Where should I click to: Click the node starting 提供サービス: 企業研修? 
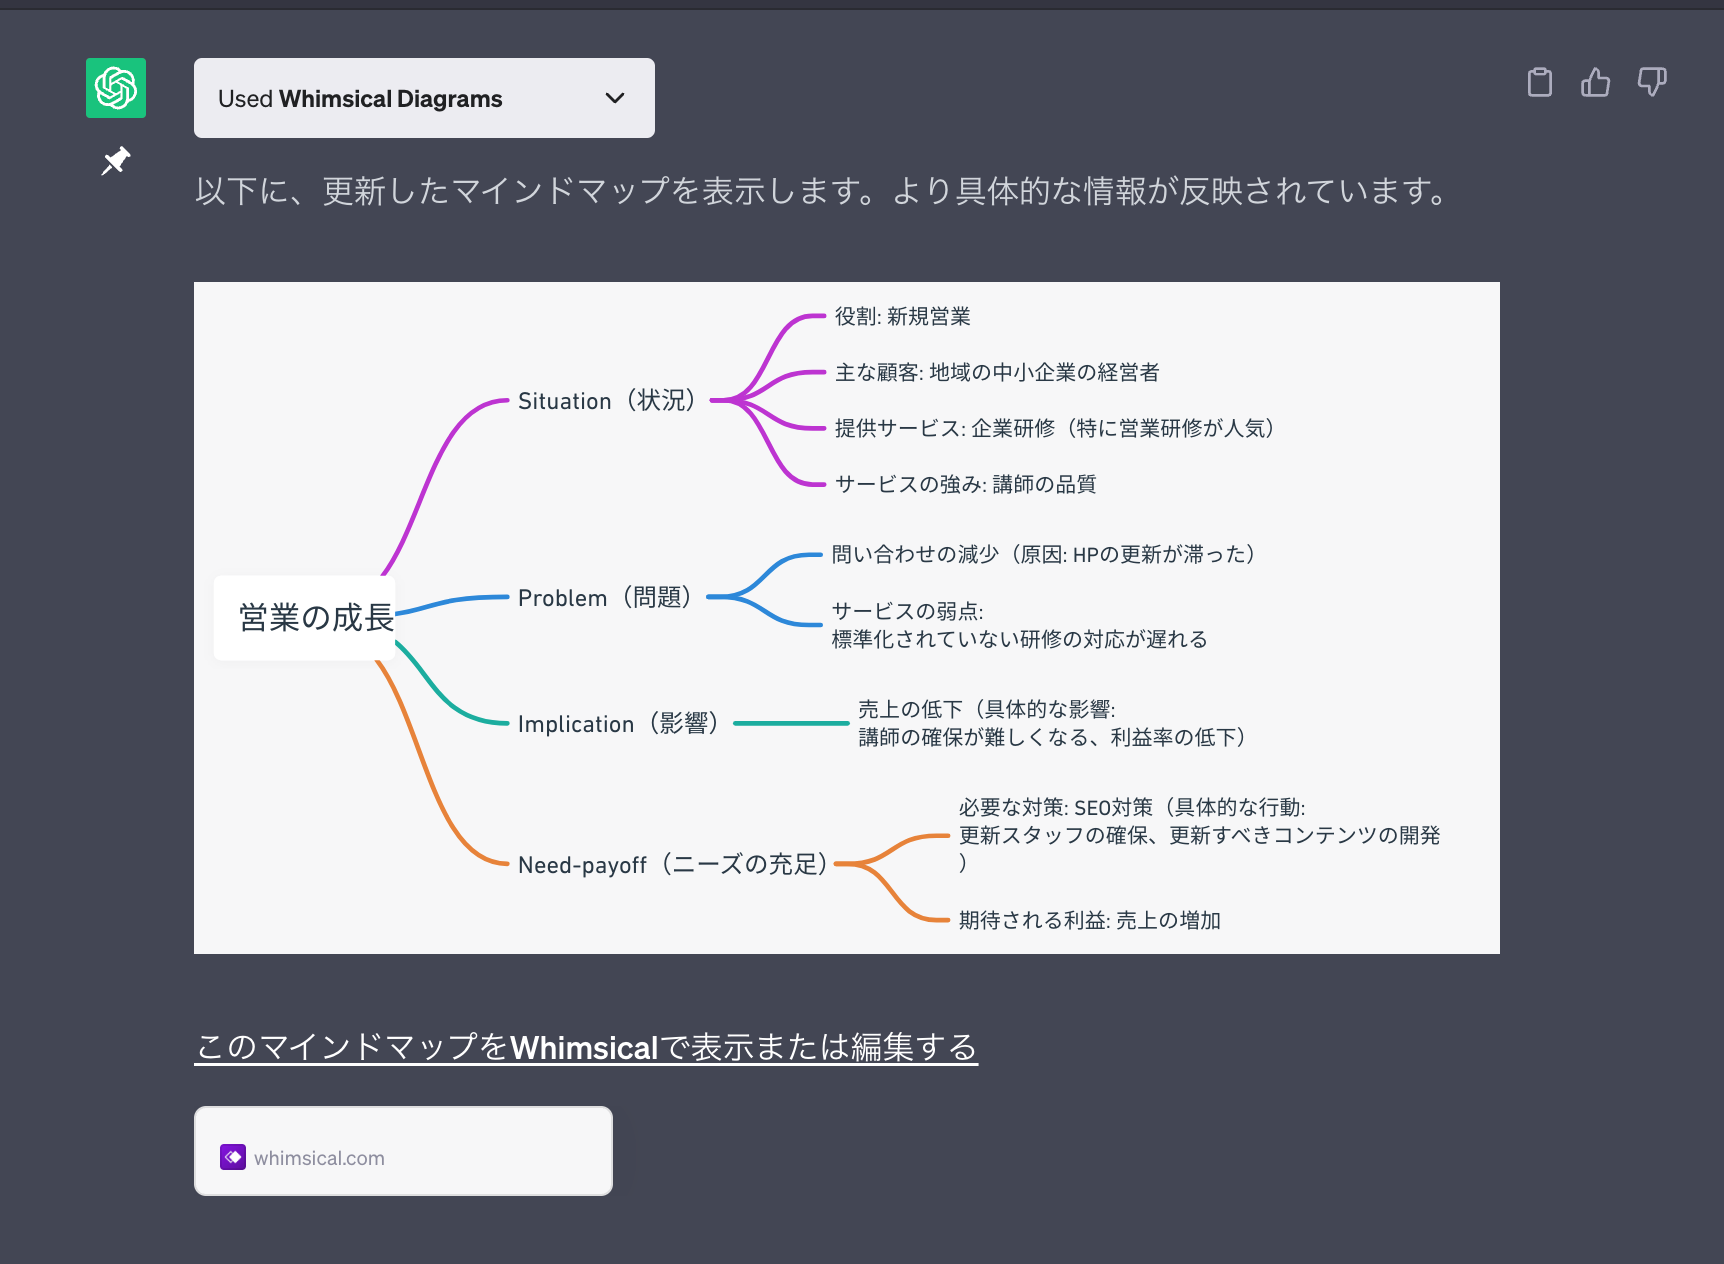pyautogui.click(x=1056, y=429)
